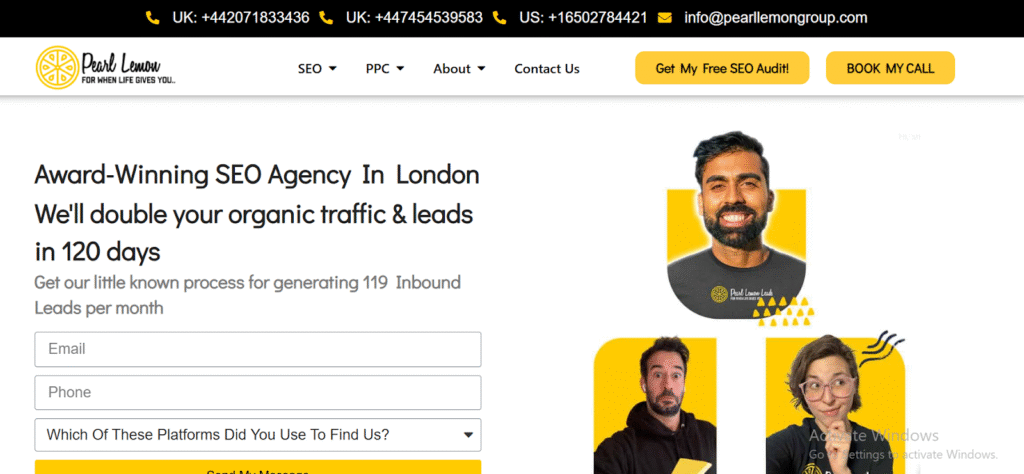The height and width of the screenshot is (474, 1024).
Task: Call UK number +442071833436 link
Action: tap(241, 18)
